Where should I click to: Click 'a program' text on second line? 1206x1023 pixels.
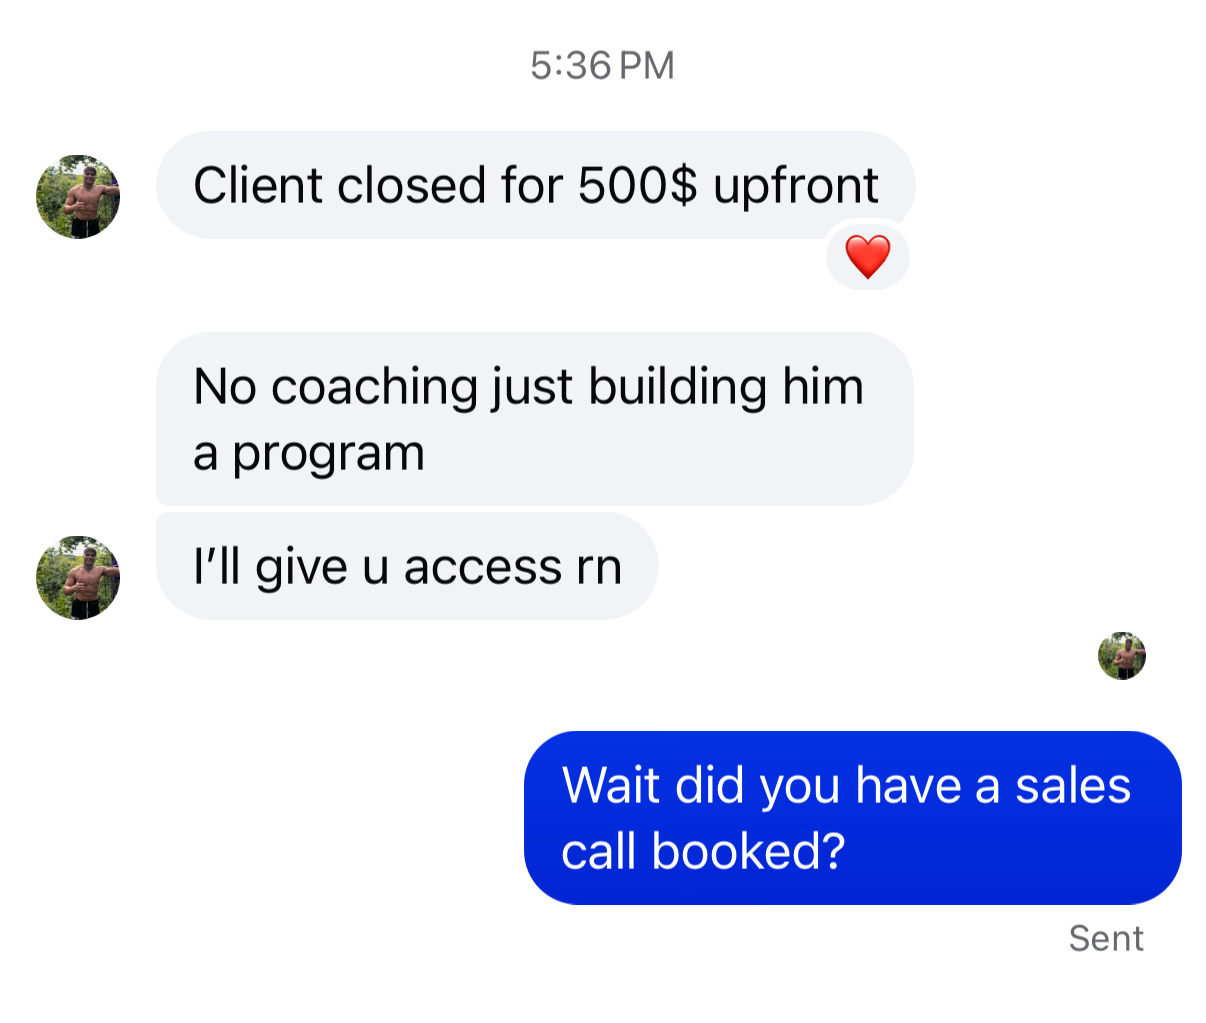(309, 455)
